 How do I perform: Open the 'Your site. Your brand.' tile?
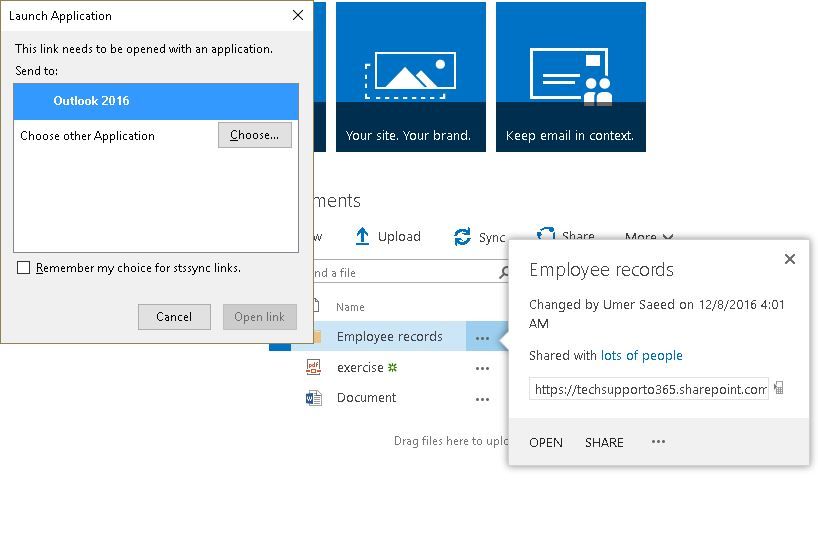pyautogui.click(x=411, y=77)
